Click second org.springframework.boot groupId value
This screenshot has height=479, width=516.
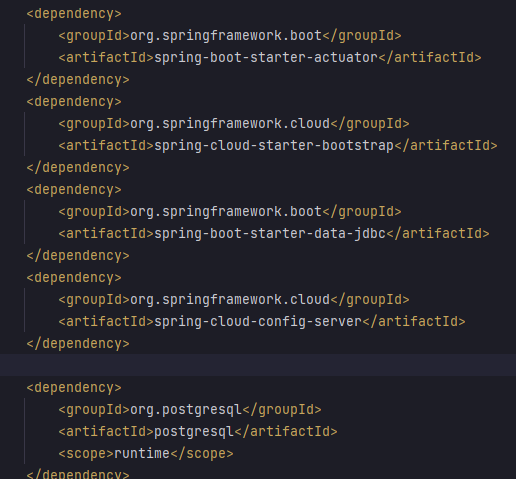226,212
